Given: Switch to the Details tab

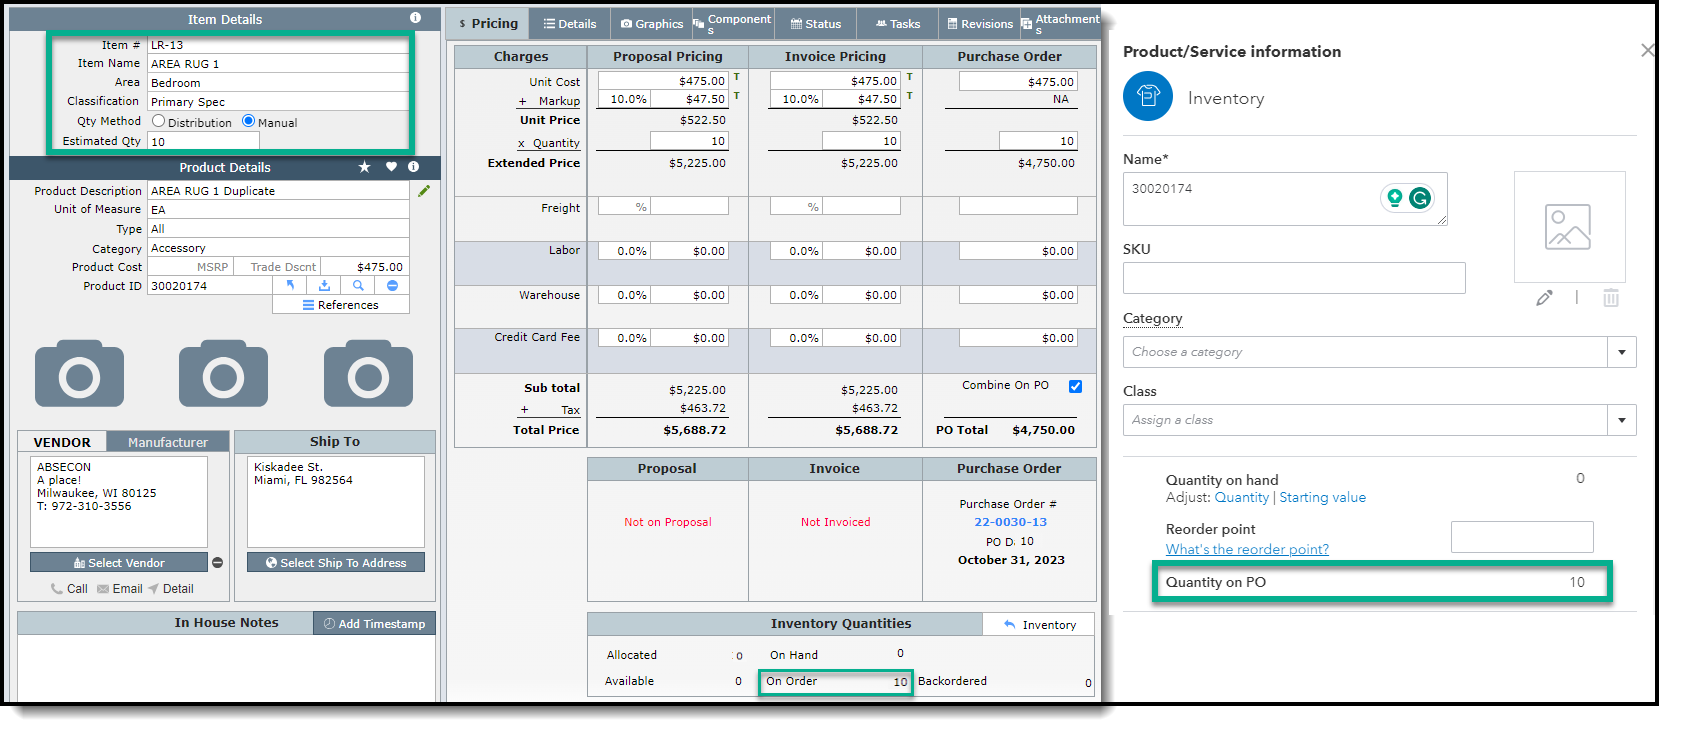Looking at the screenshot, I should tap(570, 23).
